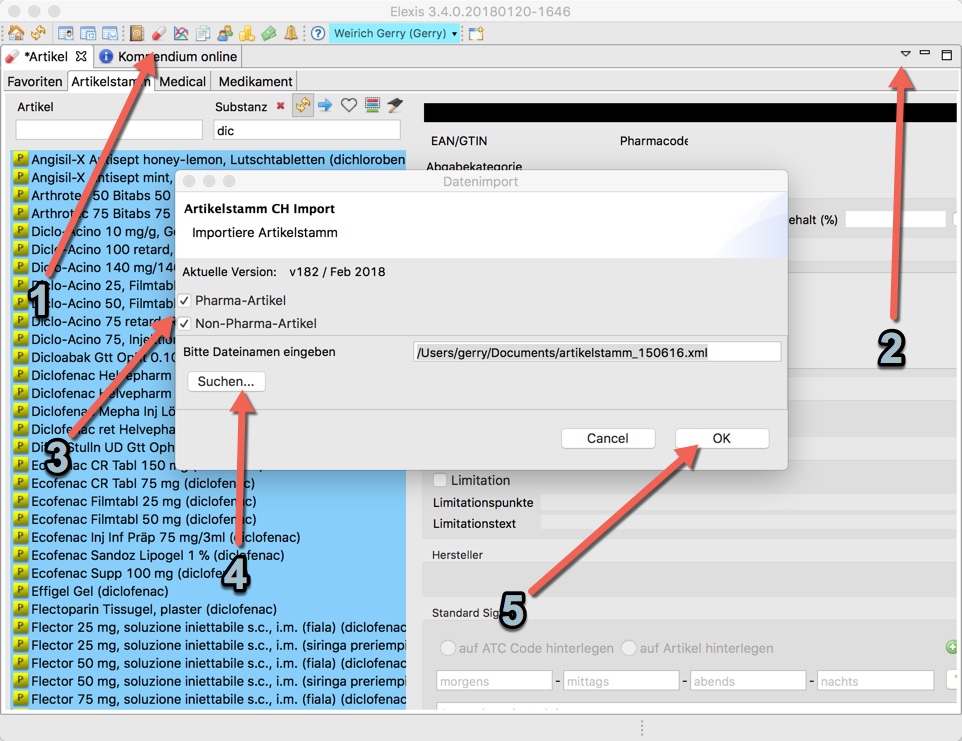The height and width of the screenshot is (741, 962).
Task: Click the Suchen... button
Action: (226, 382)
